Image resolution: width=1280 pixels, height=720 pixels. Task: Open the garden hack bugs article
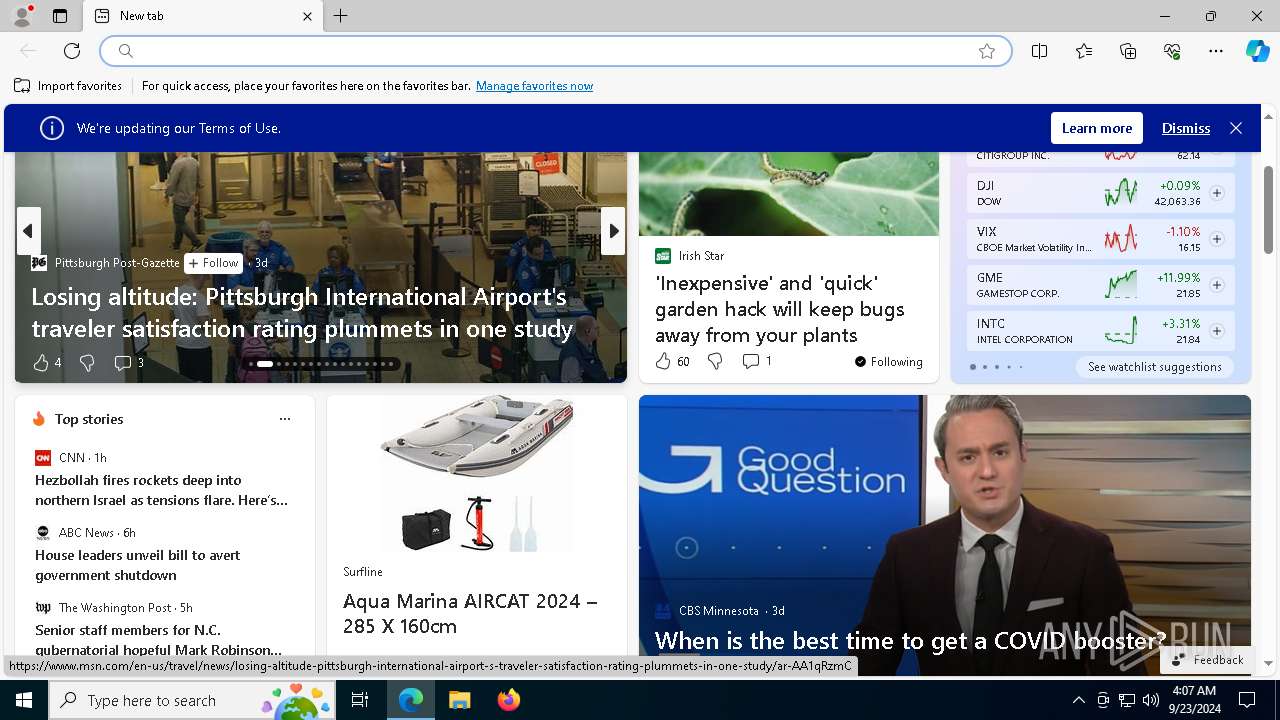tap(780, 309)
